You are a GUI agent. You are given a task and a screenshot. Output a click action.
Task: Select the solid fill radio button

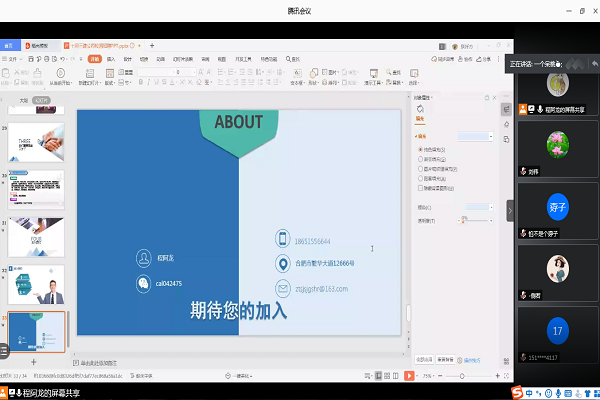pyautogui.click(x=419, y=150)
